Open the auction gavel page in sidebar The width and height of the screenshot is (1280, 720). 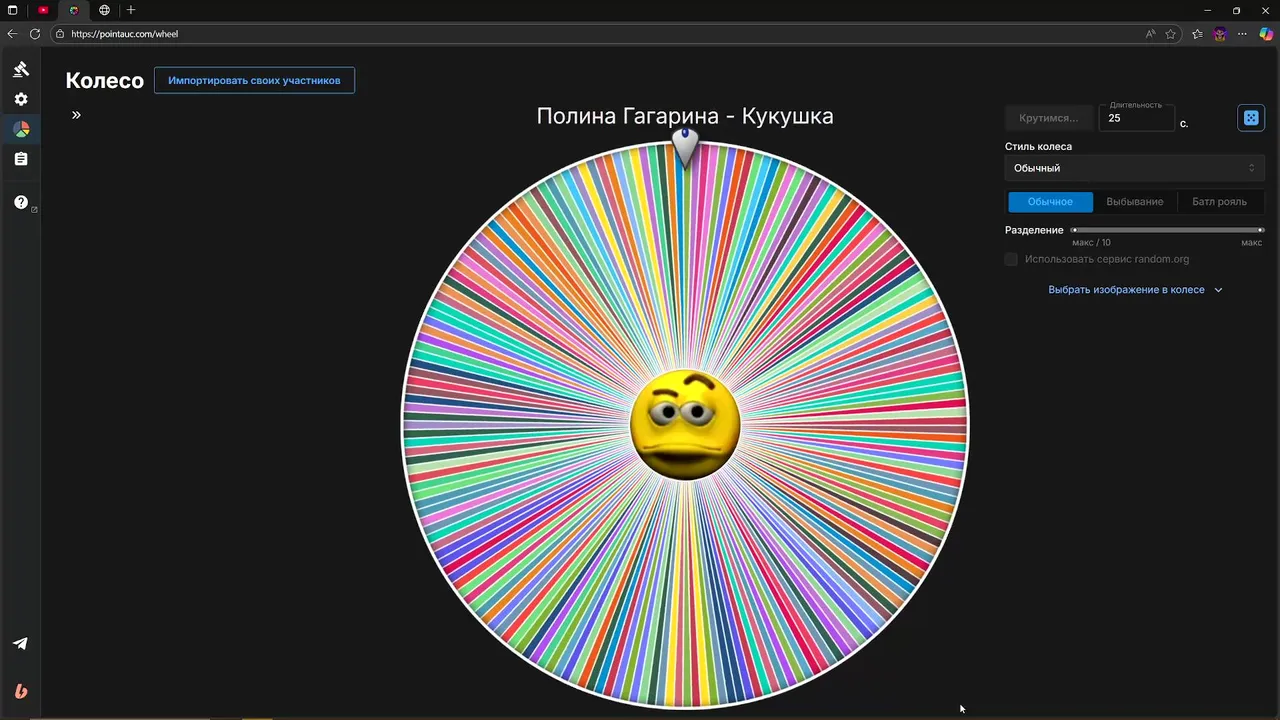[21, 69]
